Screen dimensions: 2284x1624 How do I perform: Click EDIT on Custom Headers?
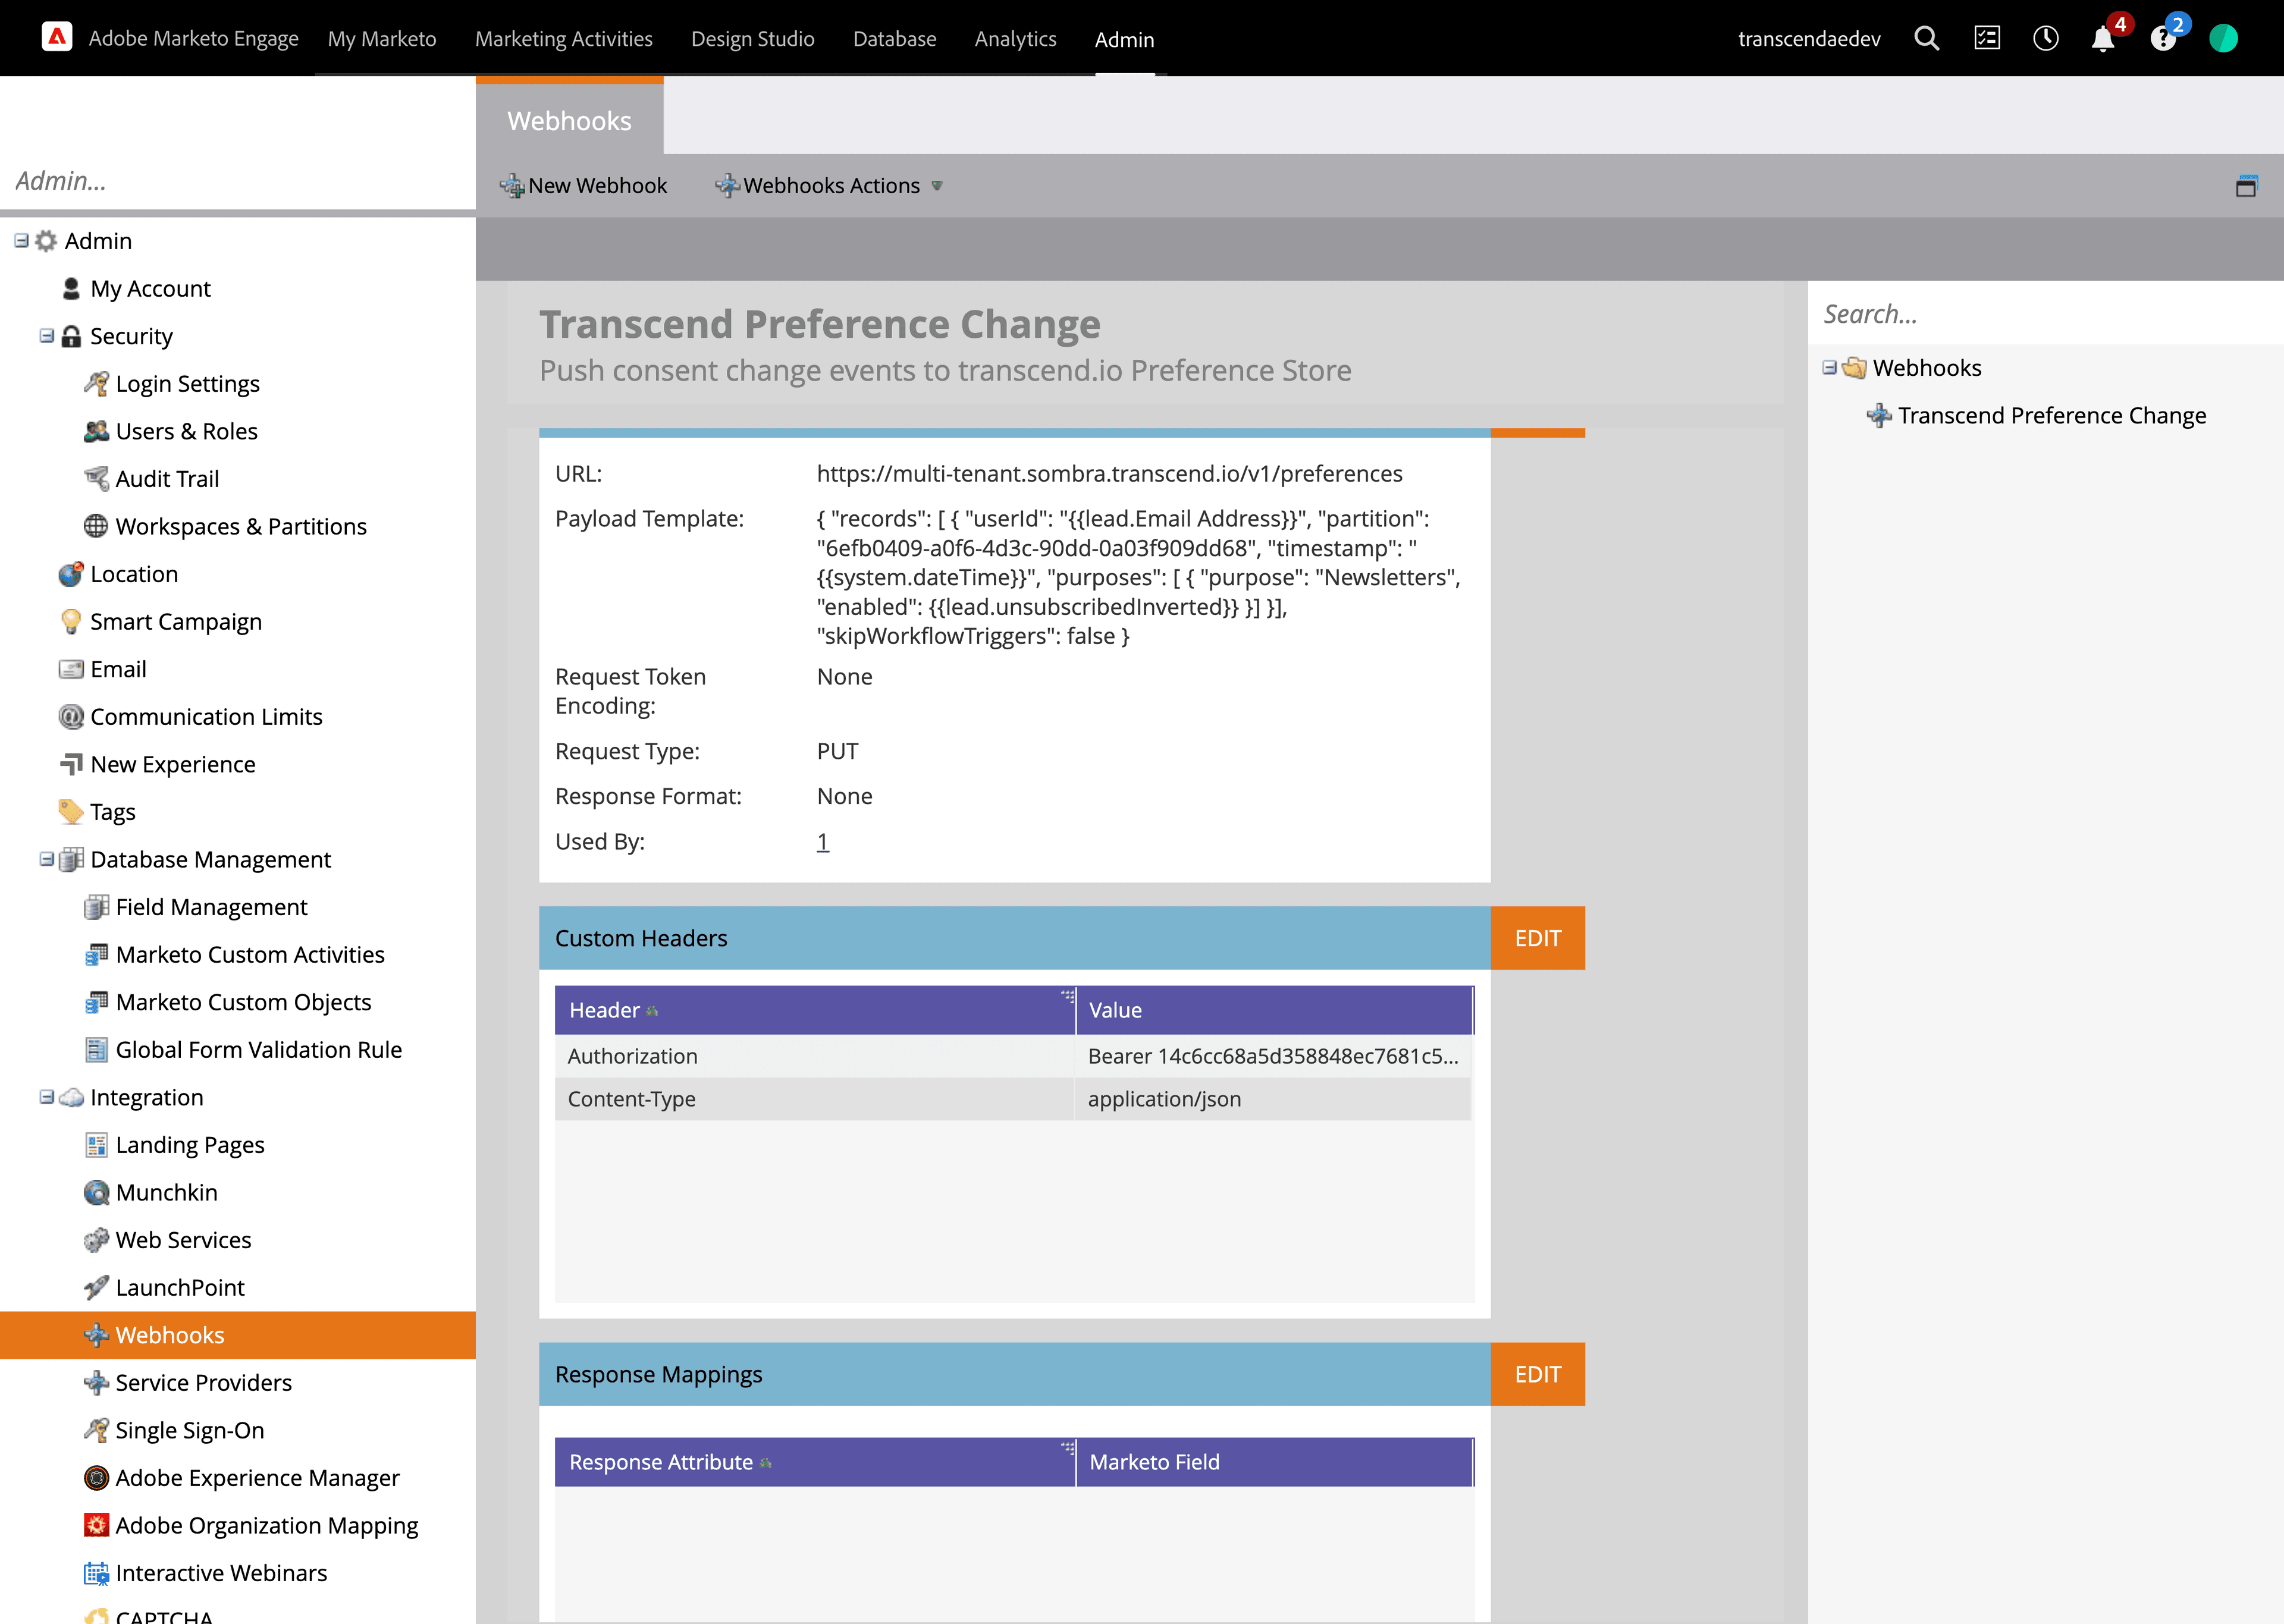tap(1537, 937)
